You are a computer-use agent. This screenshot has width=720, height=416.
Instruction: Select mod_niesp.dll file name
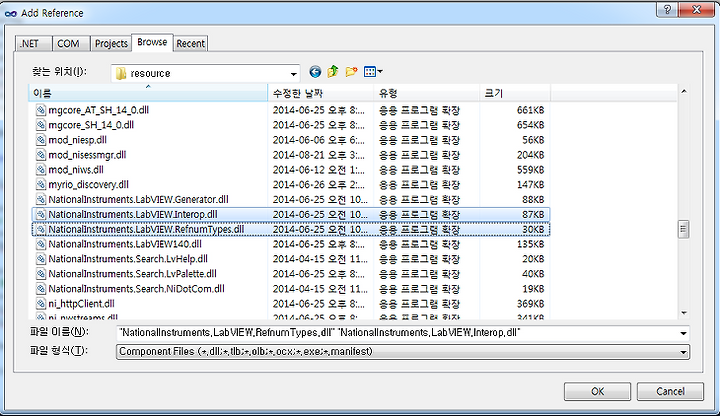[x=77, y=140]
